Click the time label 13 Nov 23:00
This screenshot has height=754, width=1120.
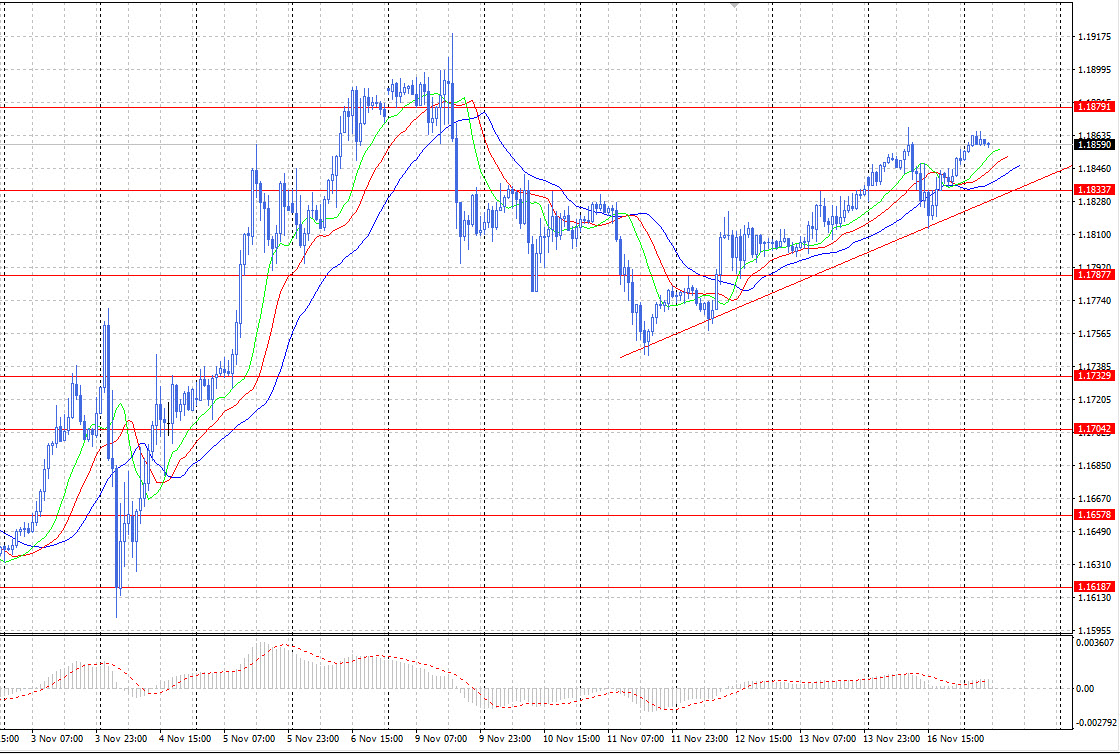891,738
